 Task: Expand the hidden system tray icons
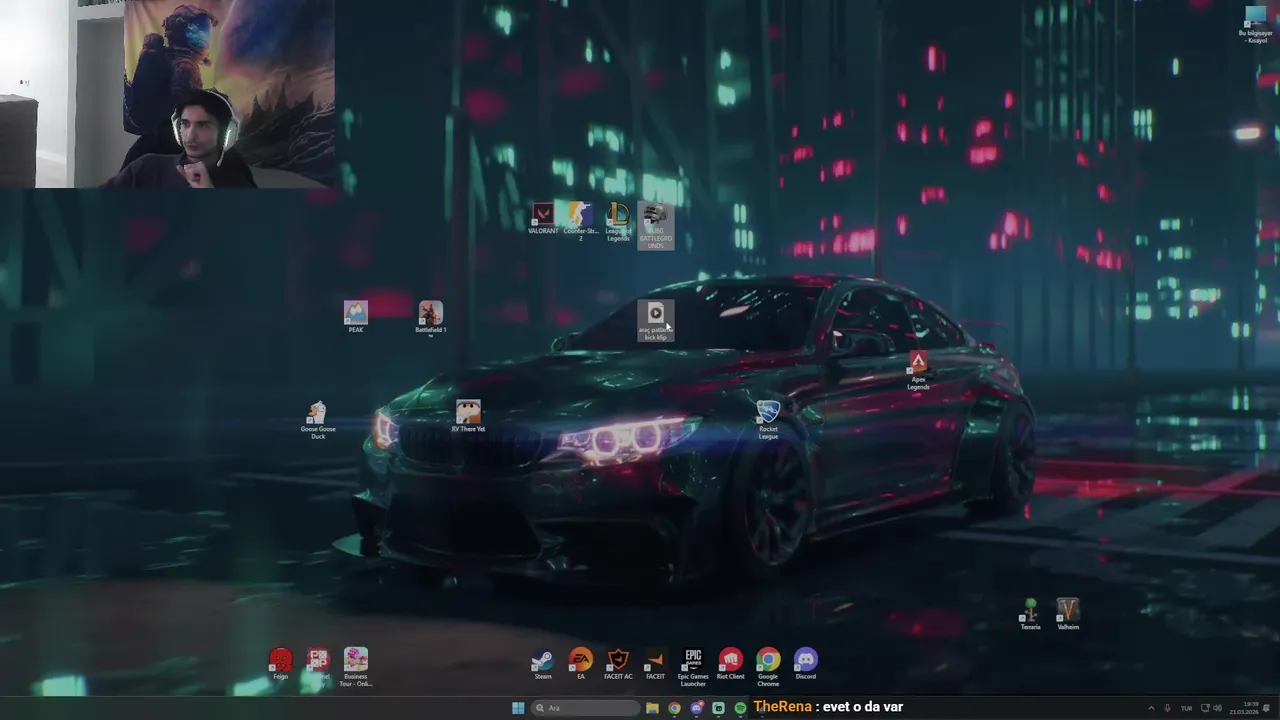[1151, 708]
